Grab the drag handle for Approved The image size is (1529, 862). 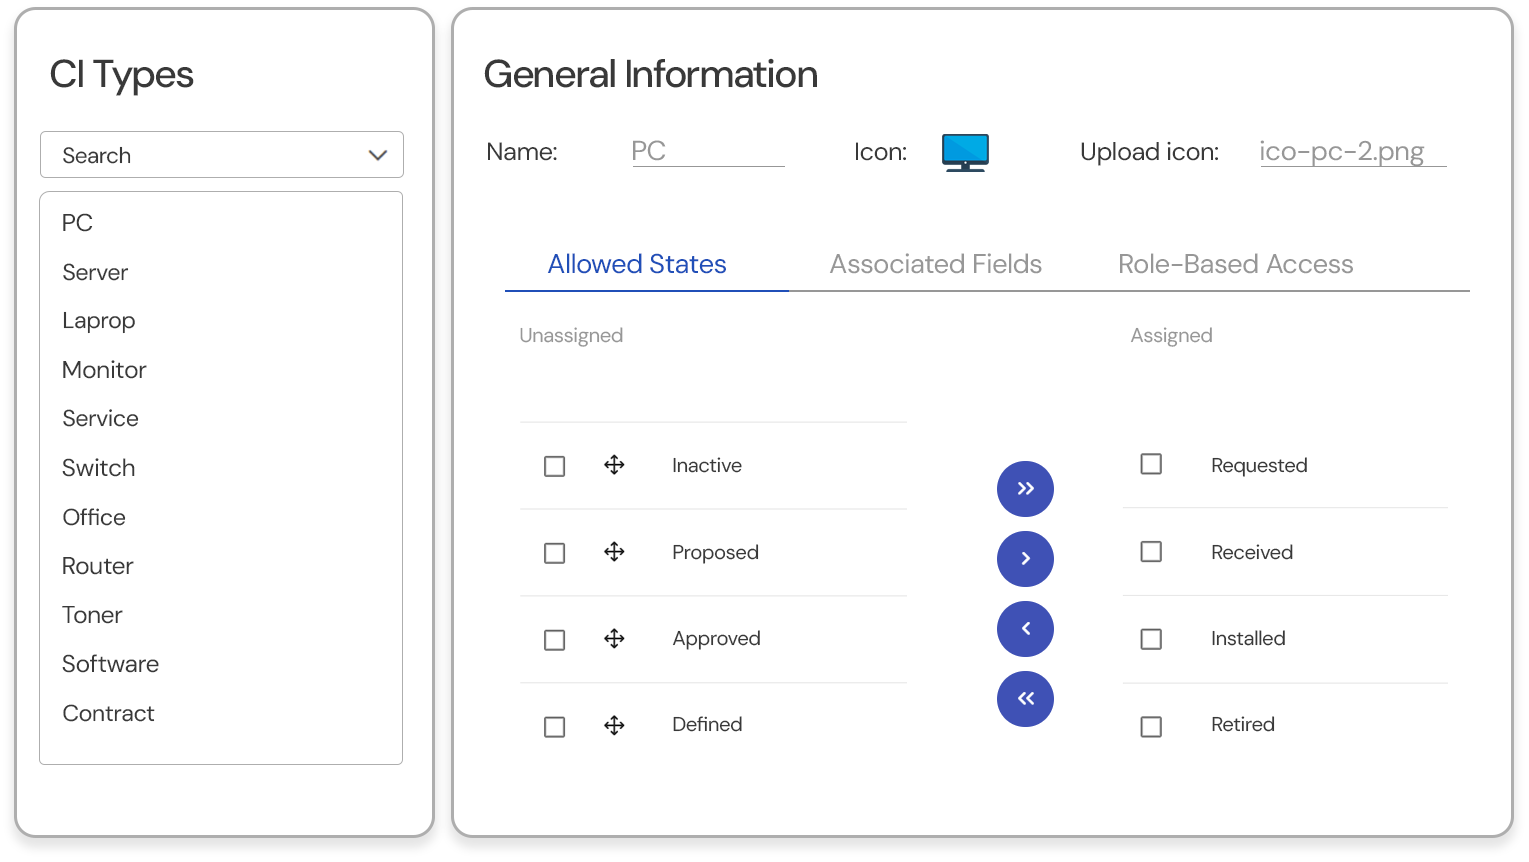tap(614, 638)
